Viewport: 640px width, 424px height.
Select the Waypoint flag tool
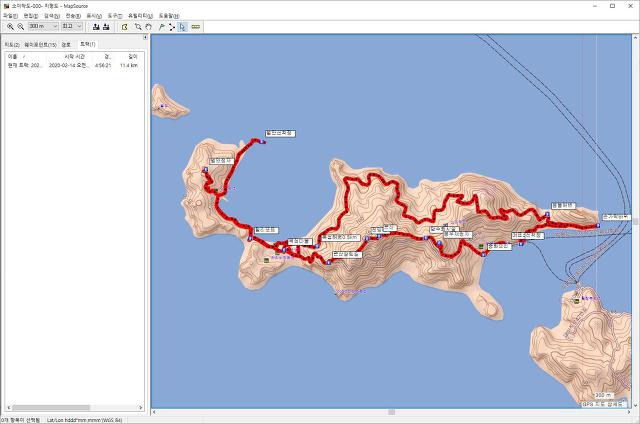[161, 27]
